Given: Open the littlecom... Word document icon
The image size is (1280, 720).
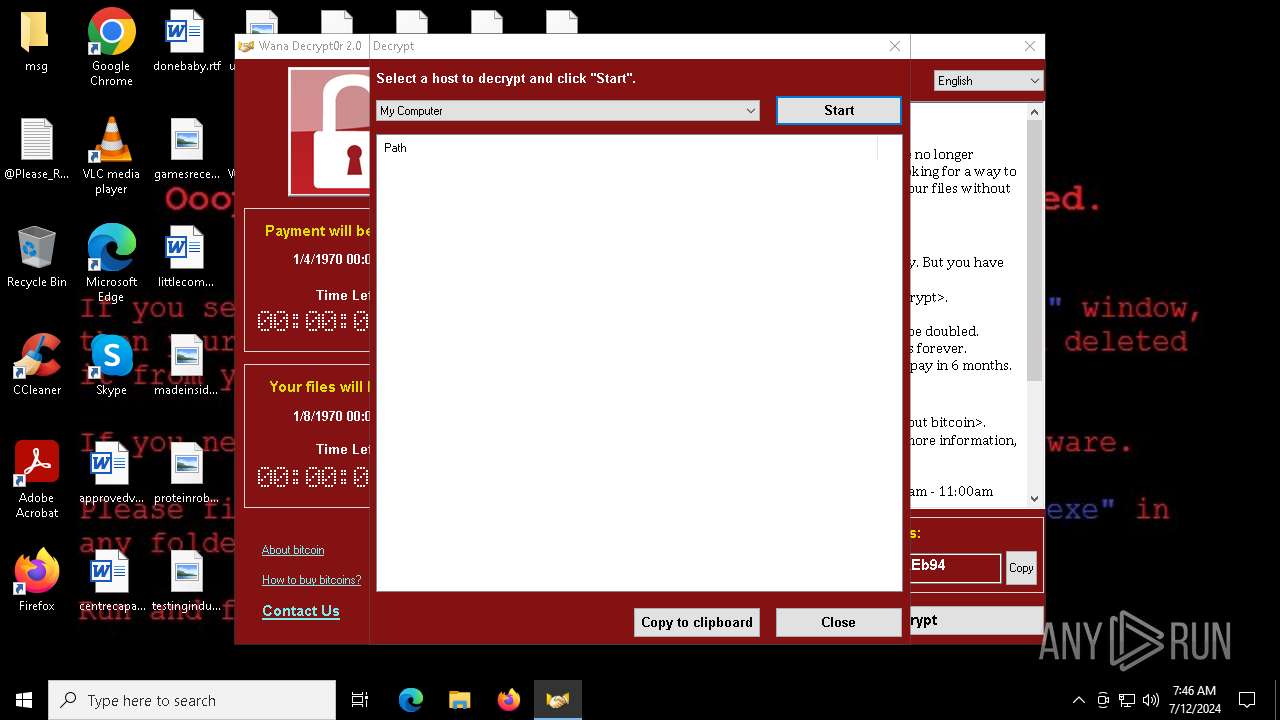Looking at the screenshot, I should pos(186,257).
